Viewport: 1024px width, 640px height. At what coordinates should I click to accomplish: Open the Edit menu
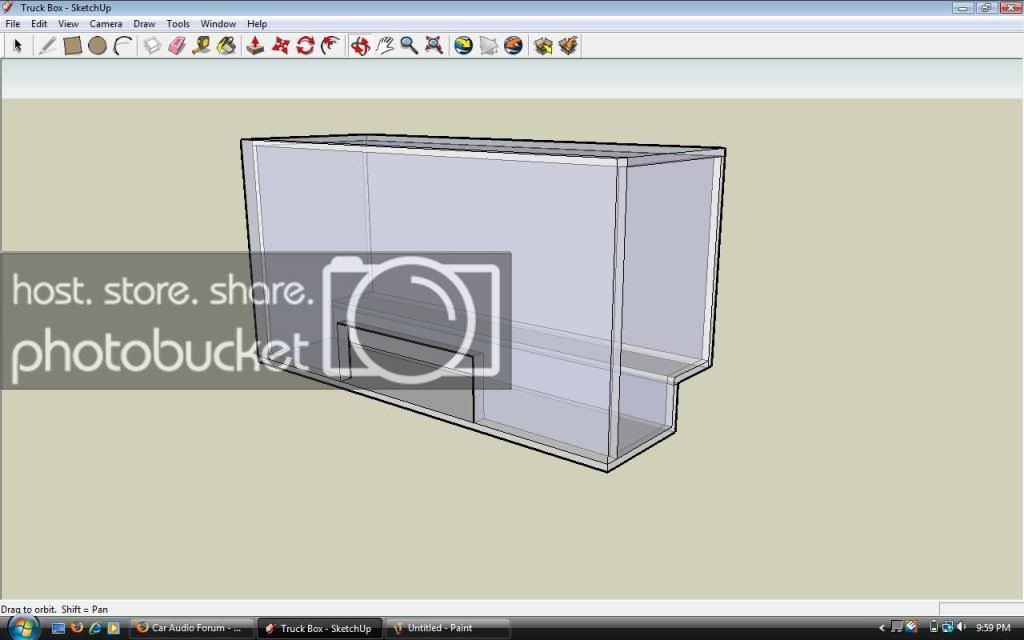tap(39, 24)
